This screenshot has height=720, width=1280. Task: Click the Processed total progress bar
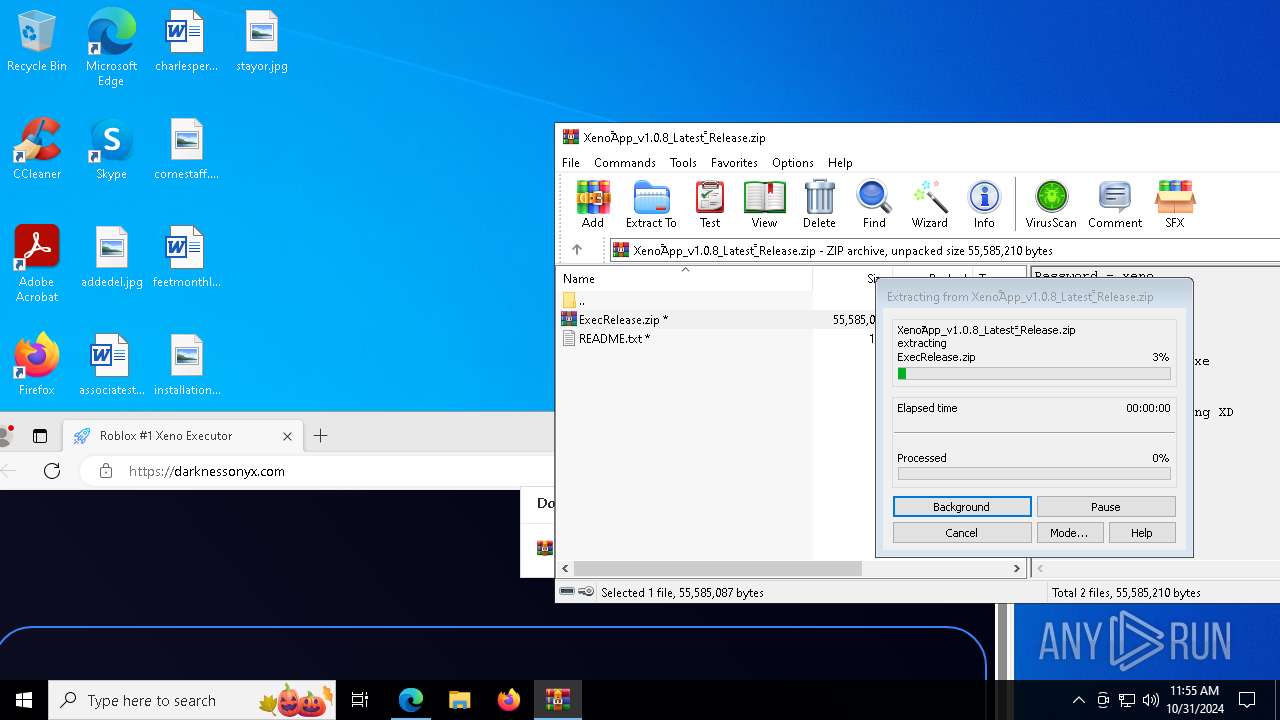coord(1033,474)
